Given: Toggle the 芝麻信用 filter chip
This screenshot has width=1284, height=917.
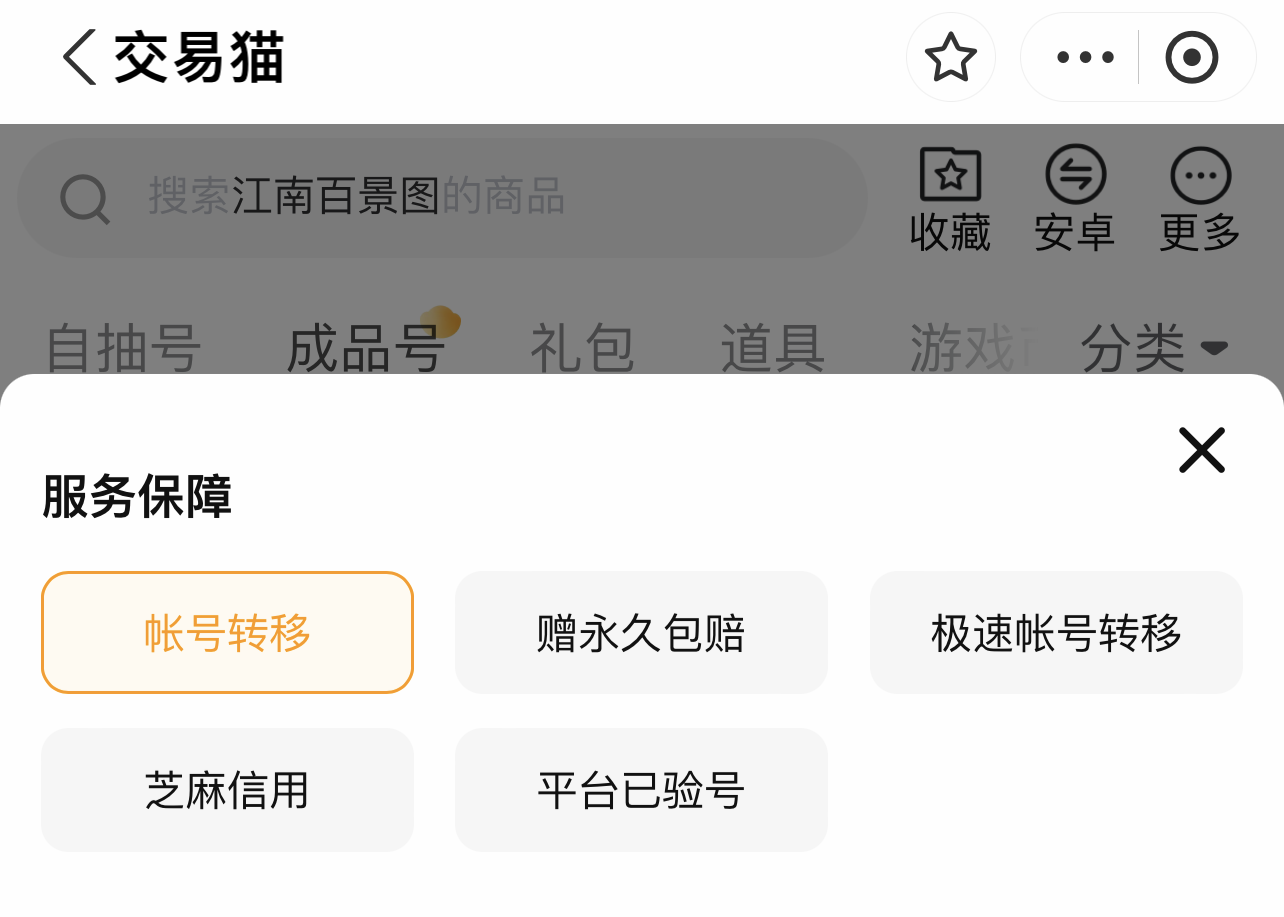Looking at the screenshot, I should point(227,790).
